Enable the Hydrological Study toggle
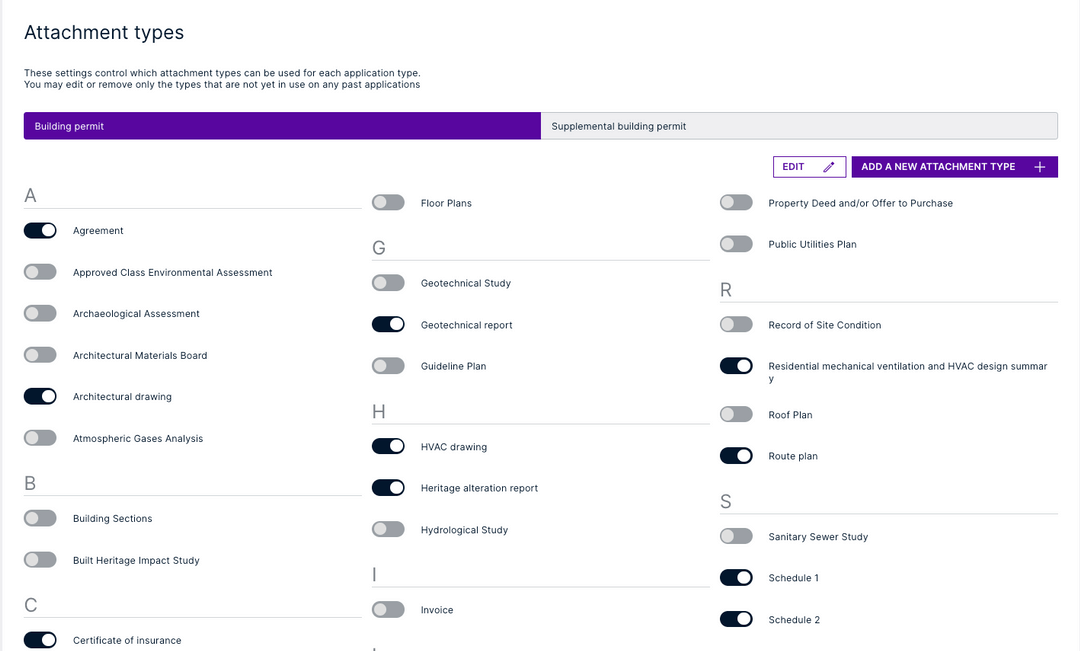 388,529
